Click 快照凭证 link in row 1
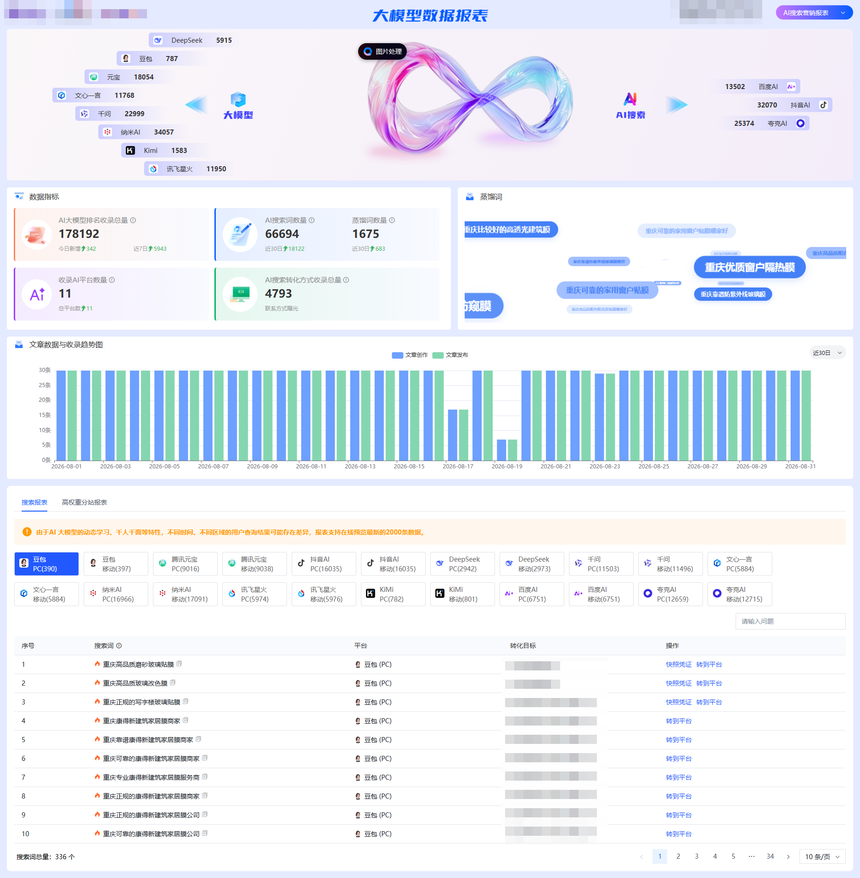The image size is (860, 878). point(679,664)
